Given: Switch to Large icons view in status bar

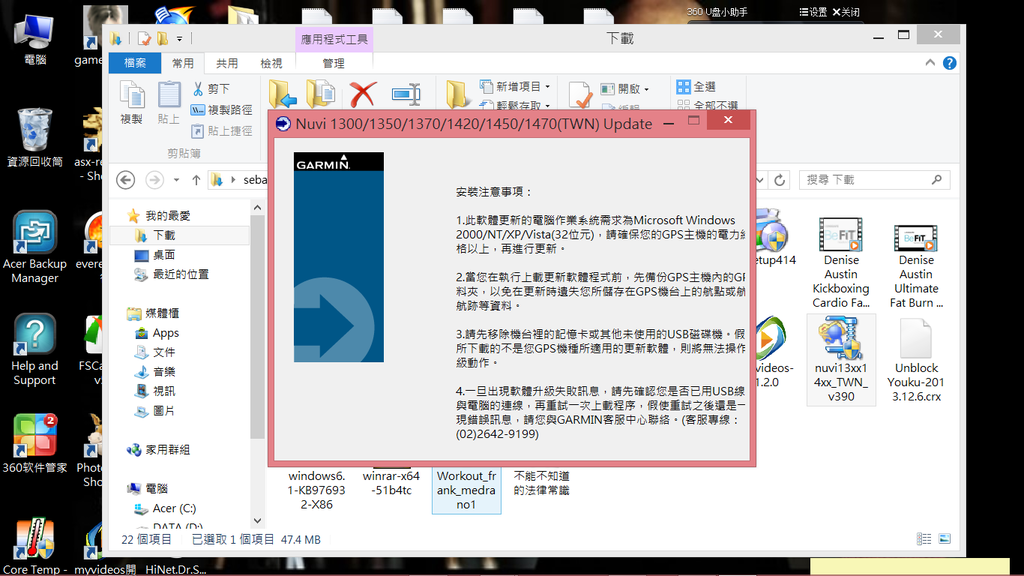Looking at the screenshot, I should pos(944,539).
